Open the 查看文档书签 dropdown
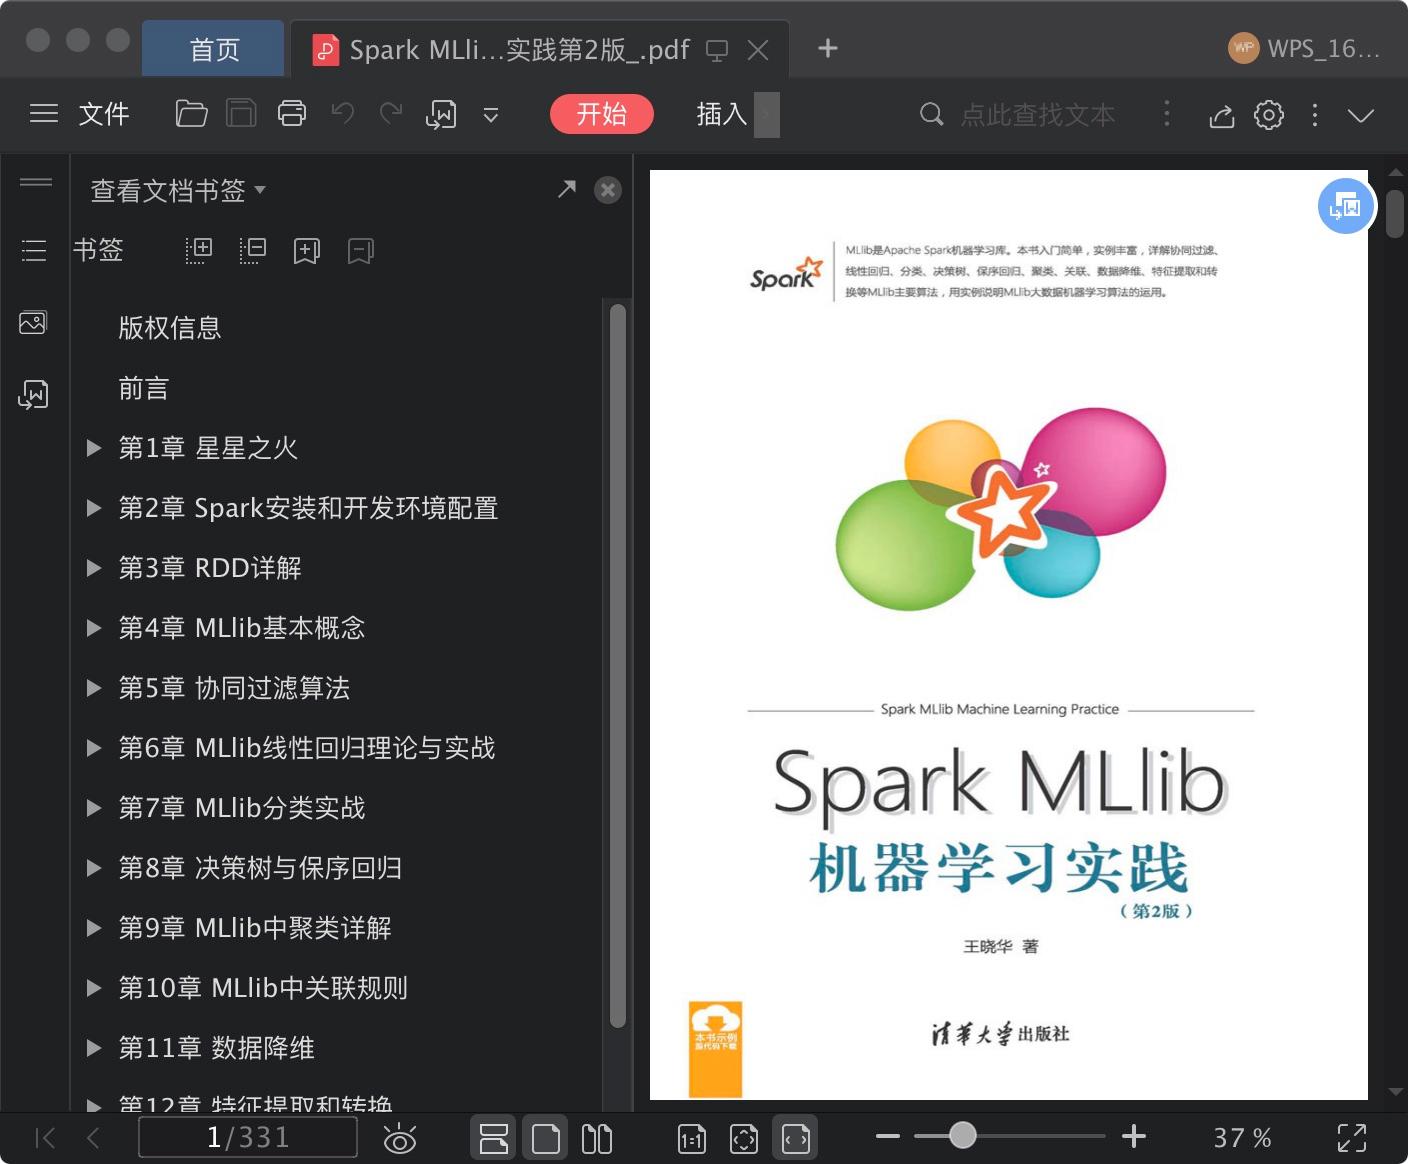This screenshot has height=1164, width=1408. coord(178,190)
